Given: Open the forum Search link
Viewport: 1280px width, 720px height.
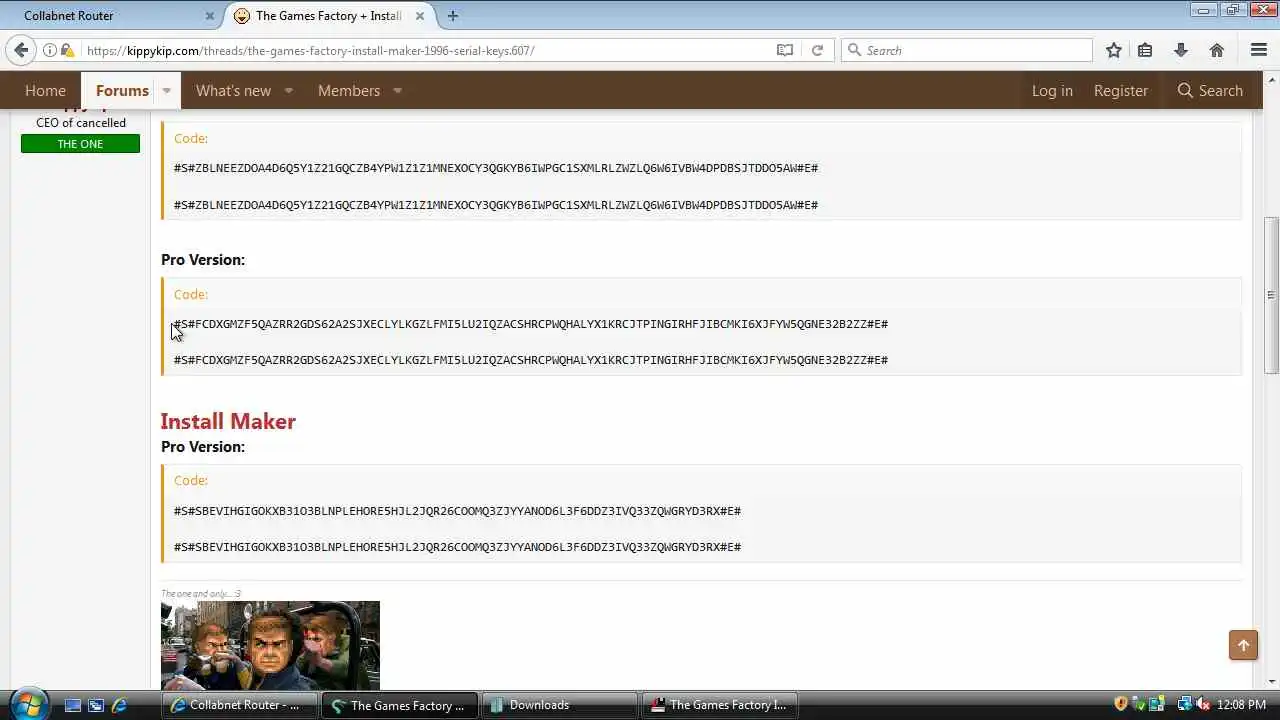Looking at the screenshot, I should click(x=1210, y=90).
